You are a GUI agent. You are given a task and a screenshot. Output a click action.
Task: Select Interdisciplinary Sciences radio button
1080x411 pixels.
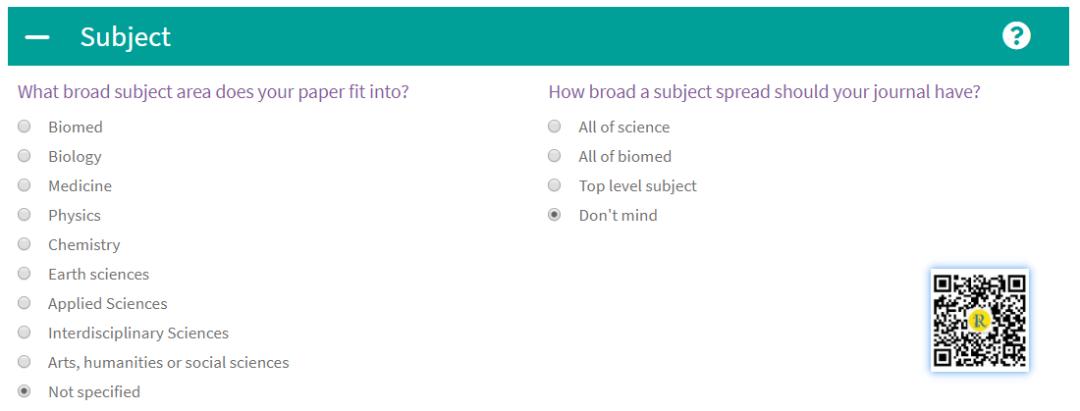[24, 333]
